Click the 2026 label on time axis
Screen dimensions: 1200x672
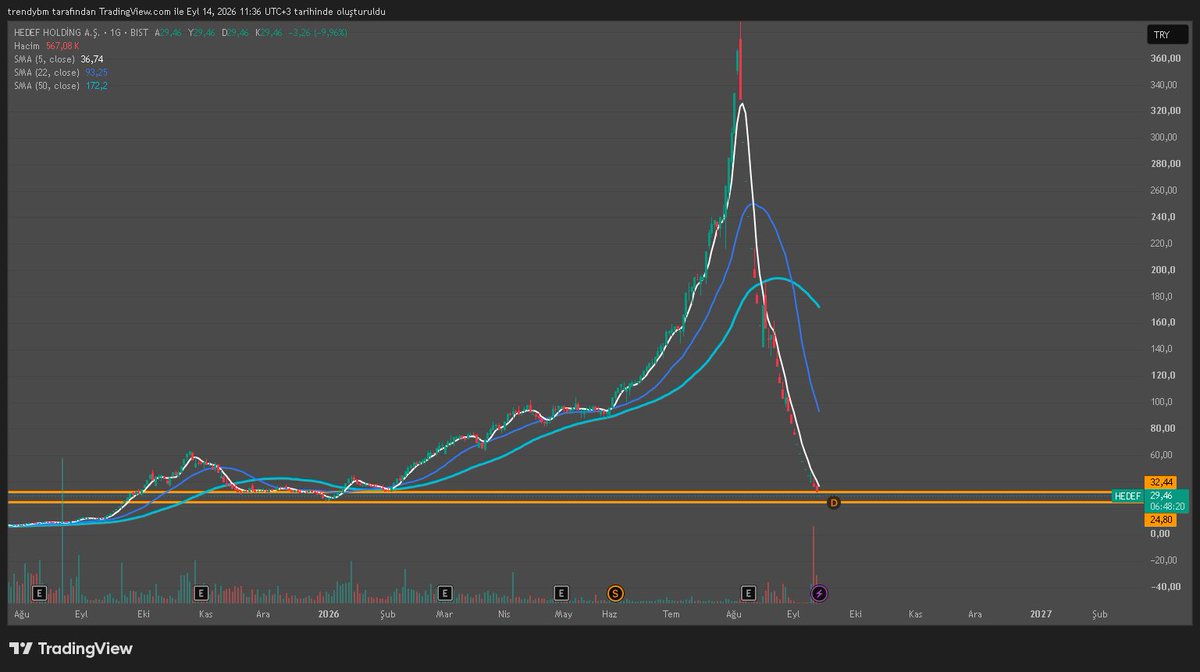tap(328, 614)
